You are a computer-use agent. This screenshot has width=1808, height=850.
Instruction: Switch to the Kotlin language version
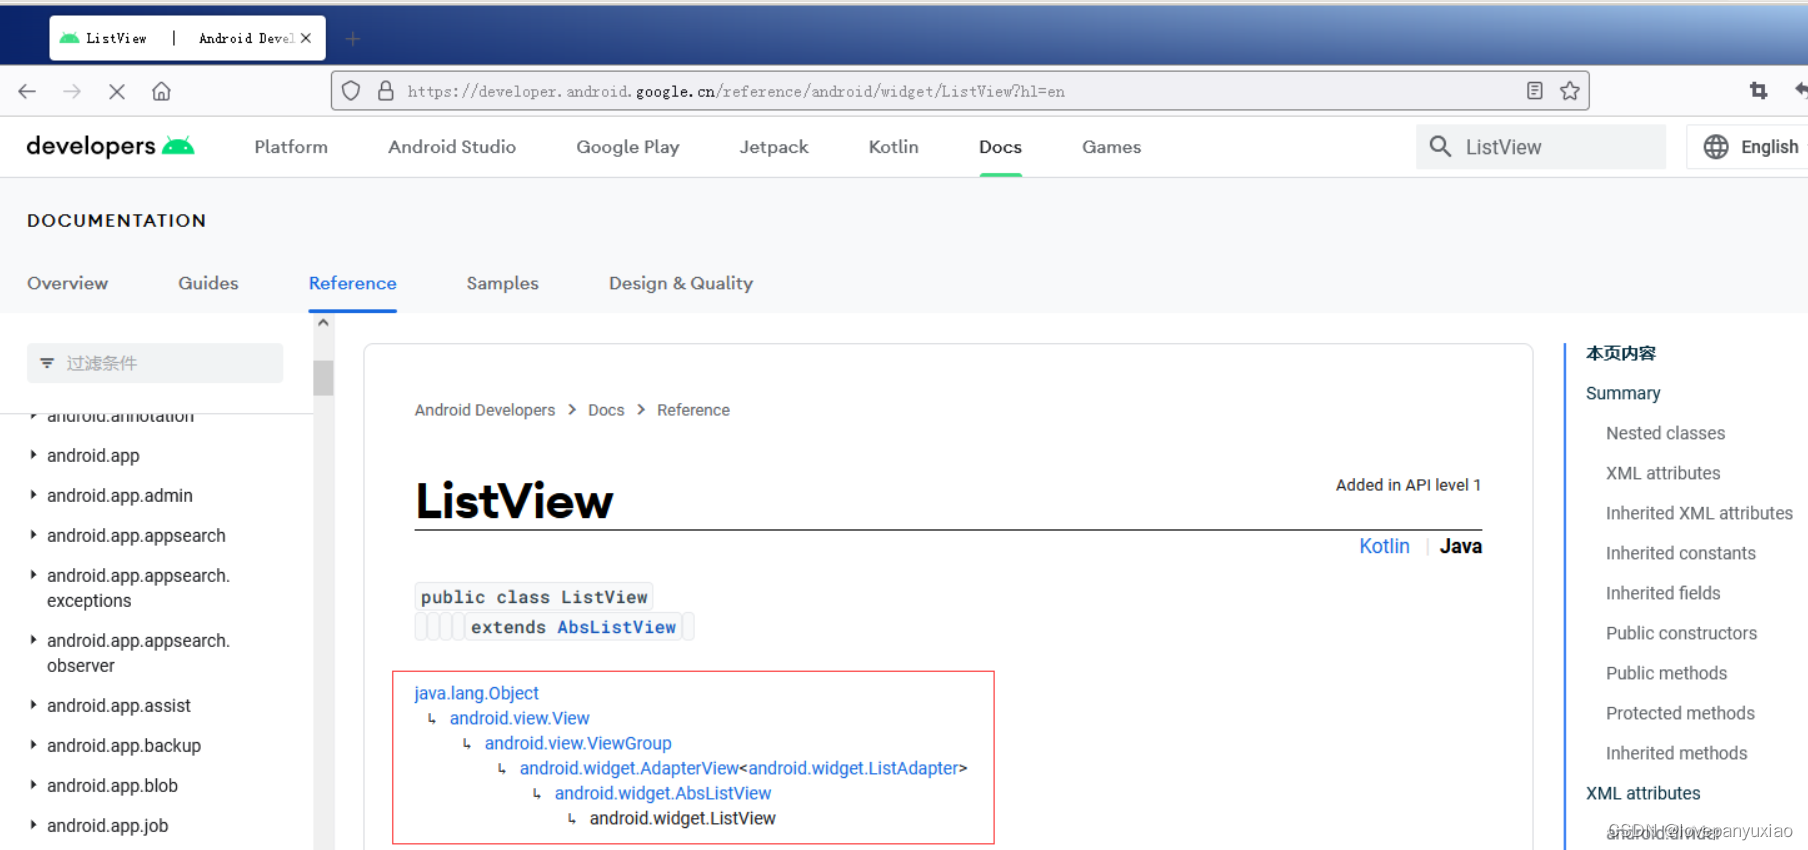(1384, 546)
